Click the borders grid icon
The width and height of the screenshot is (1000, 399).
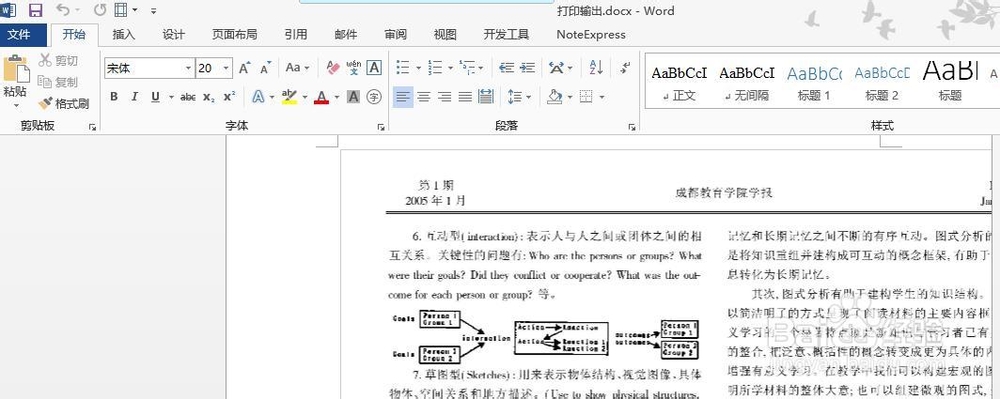coord(586,97)
